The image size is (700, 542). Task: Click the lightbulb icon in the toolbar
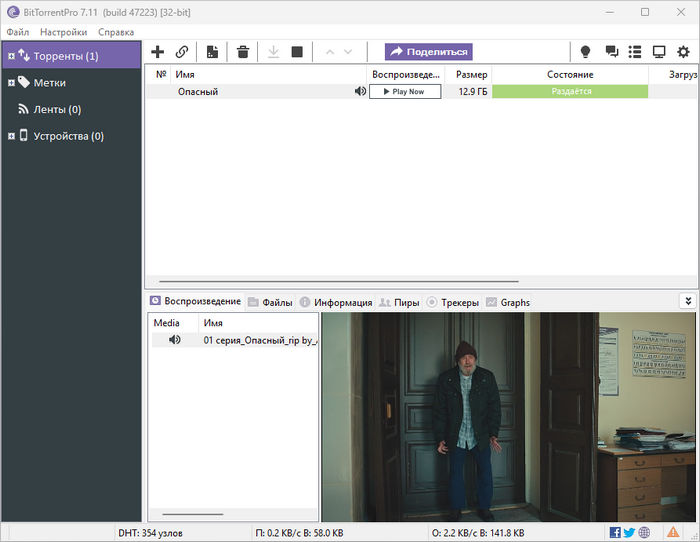pyautogui.click(x=586, y=52)
